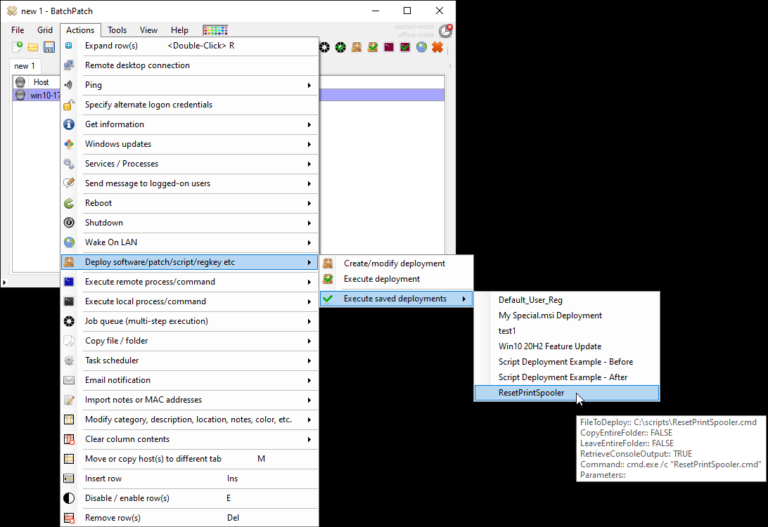Click the Expand row(s) plus icon
The width and height of the screenshot is (768, 527).
(x=69, y=46)
